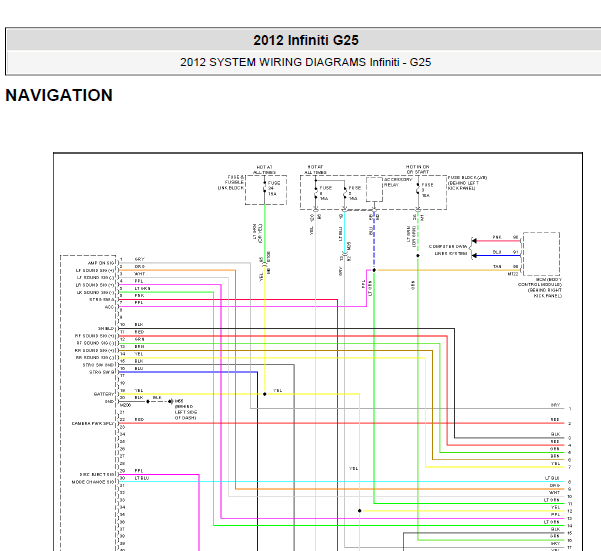Click the 'MODE CHANGE SIG' pin label
The image size is (601, 551).
coord(93,482)
